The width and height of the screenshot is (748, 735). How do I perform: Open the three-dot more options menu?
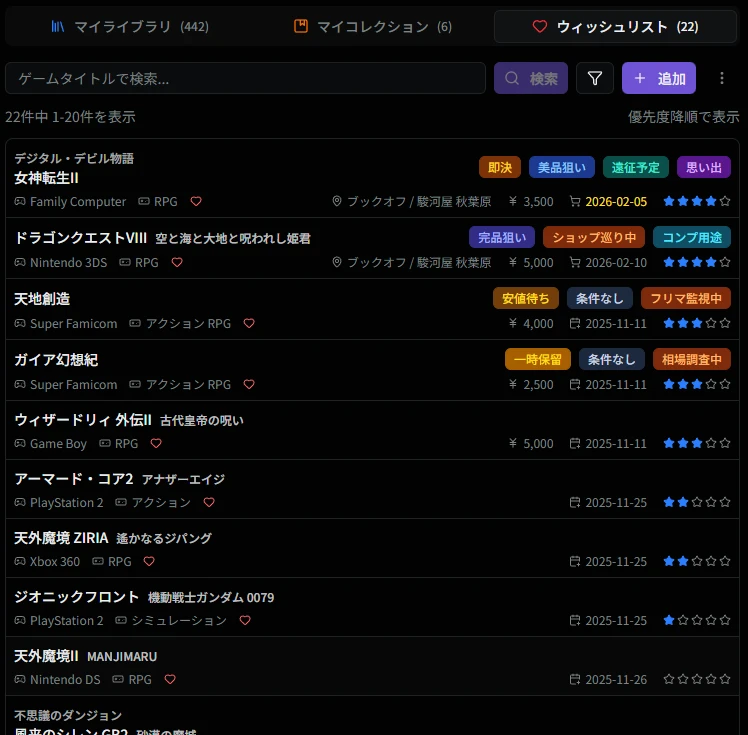point(722,78)
